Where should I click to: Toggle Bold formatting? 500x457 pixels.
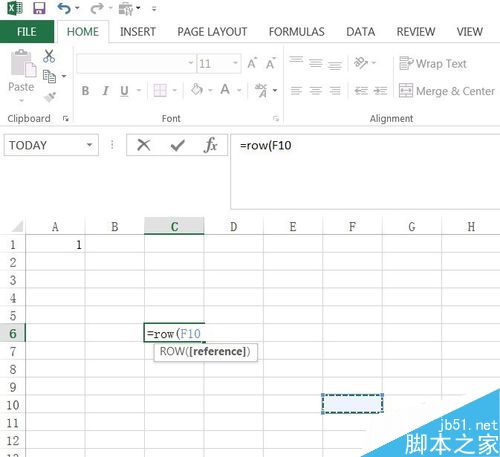(x=85, y=91)
